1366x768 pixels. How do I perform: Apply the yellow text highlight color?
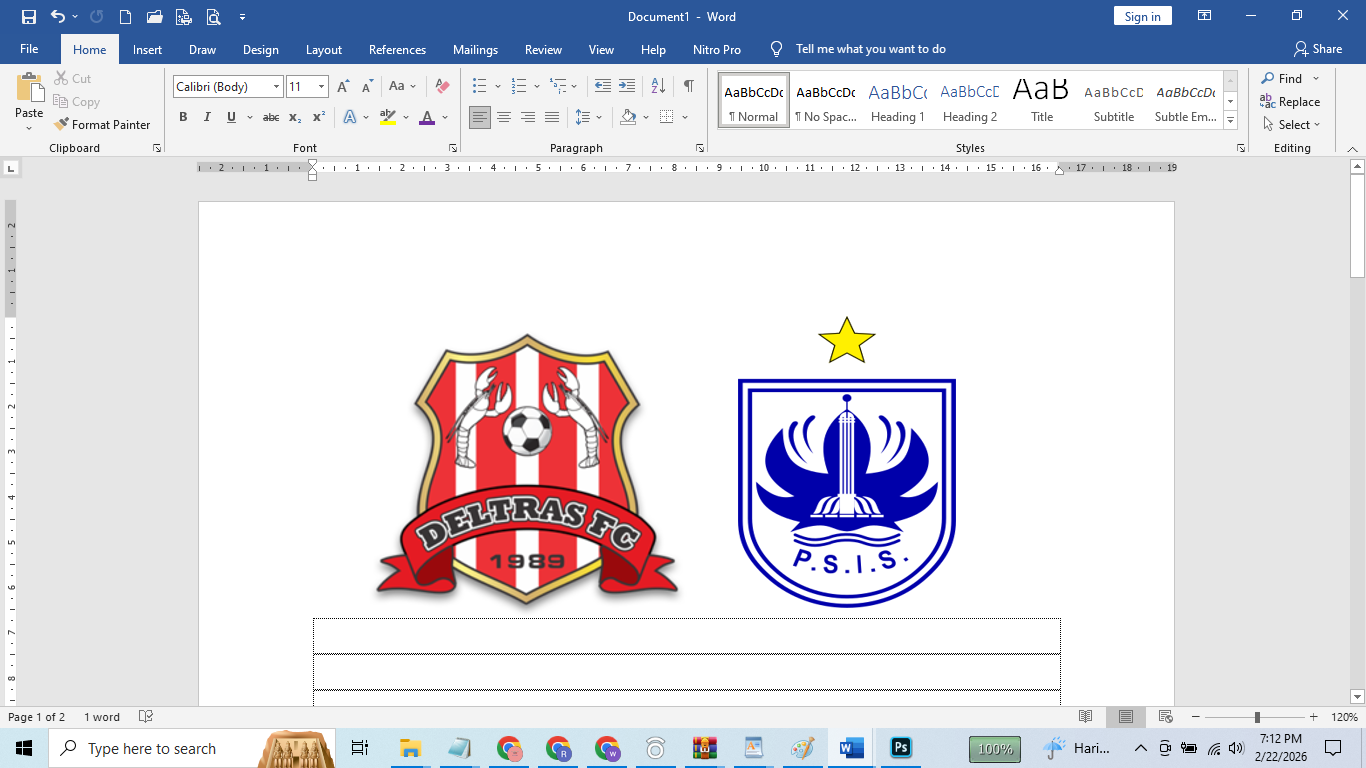pos(387,117)
